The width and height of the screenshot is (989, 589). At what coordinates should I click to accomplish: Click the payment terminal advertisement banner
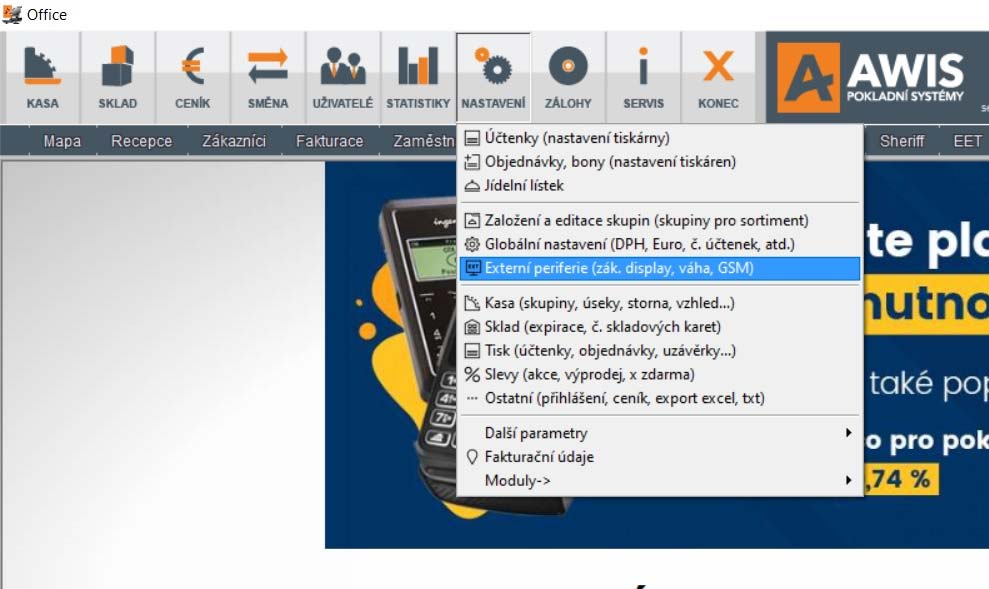point(657,354)
